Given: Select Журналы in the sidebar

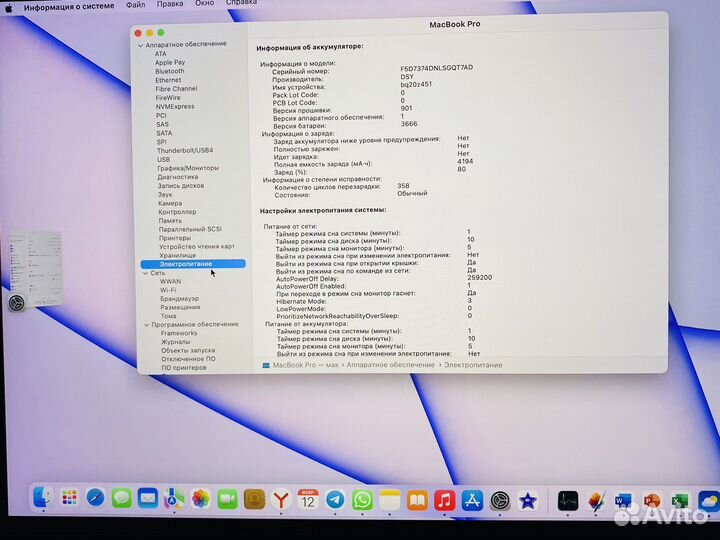Looking at the screenshot, I should click(x=175, y=342).
